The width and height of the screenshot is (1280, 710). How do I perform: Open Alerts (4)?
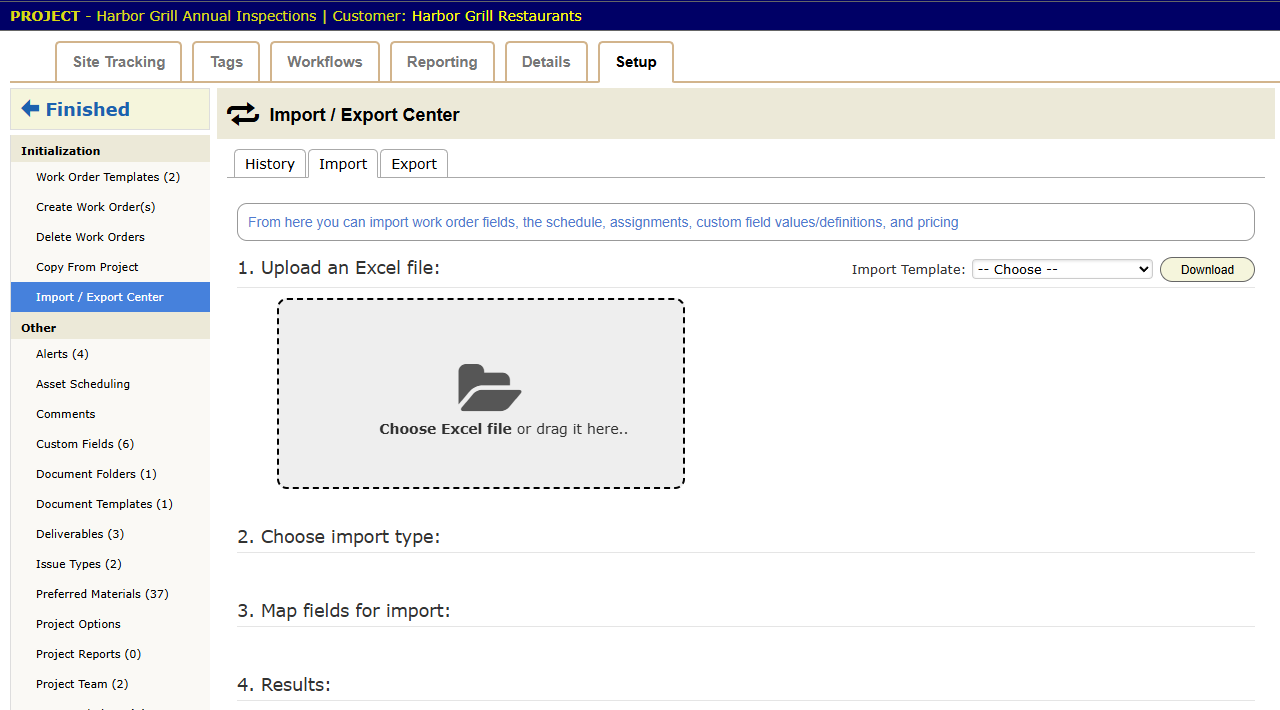[110, 354]
